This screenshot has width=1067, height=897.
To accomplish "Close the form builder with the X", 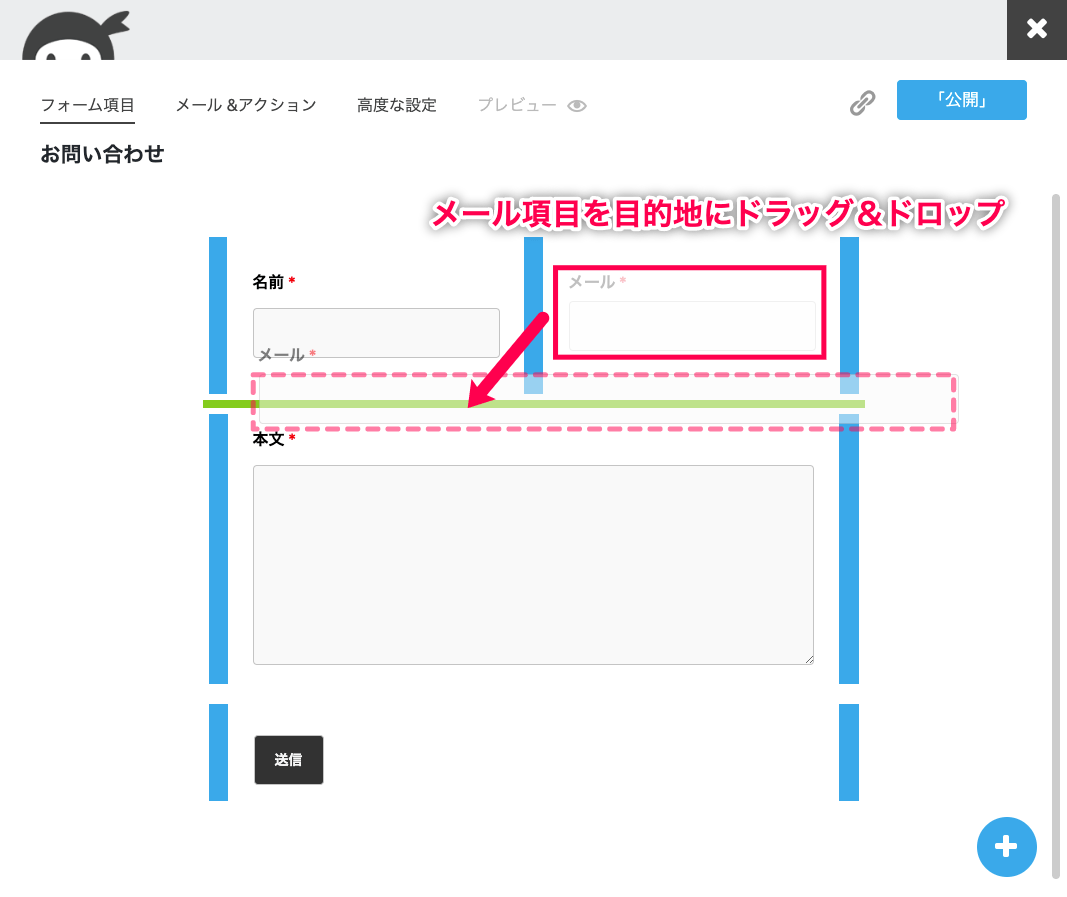I will 1036,29.
